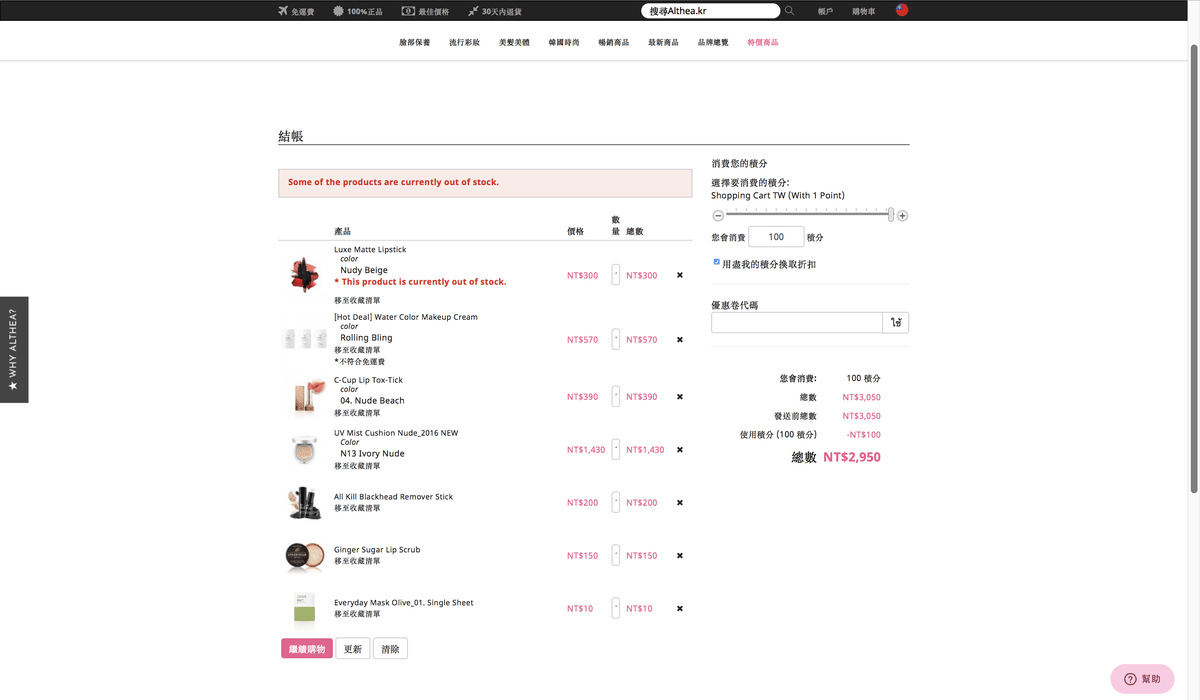The height and width of the screenshot is (700, 1200).
Task: Click the best price money icon
Action: (x=408, y=11)
